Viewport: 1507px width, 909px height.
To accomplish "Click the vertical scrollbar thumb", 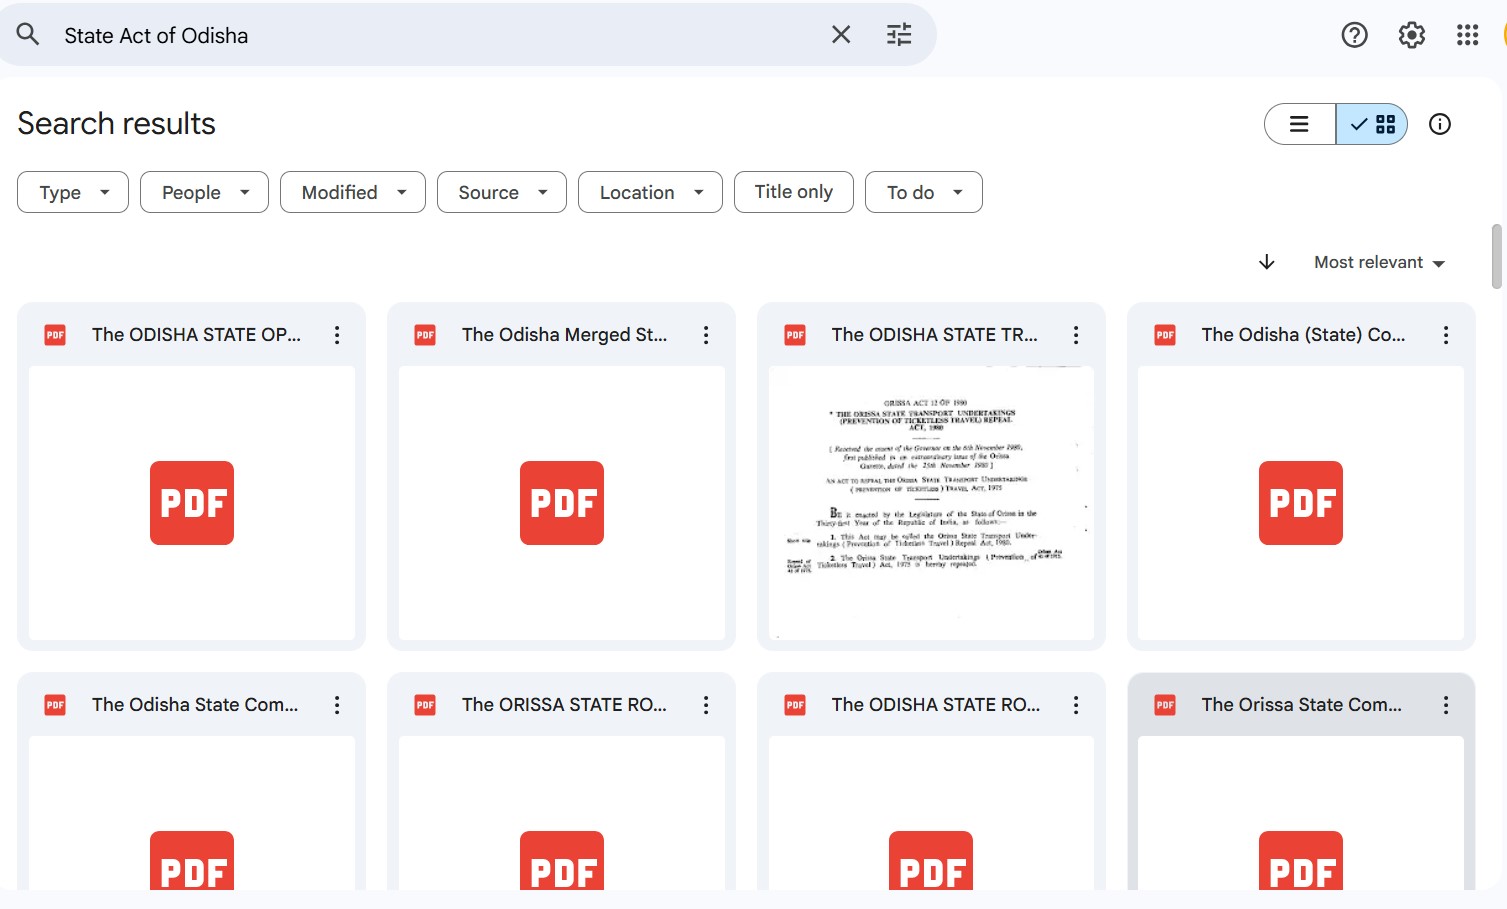I will [1497, 256].
